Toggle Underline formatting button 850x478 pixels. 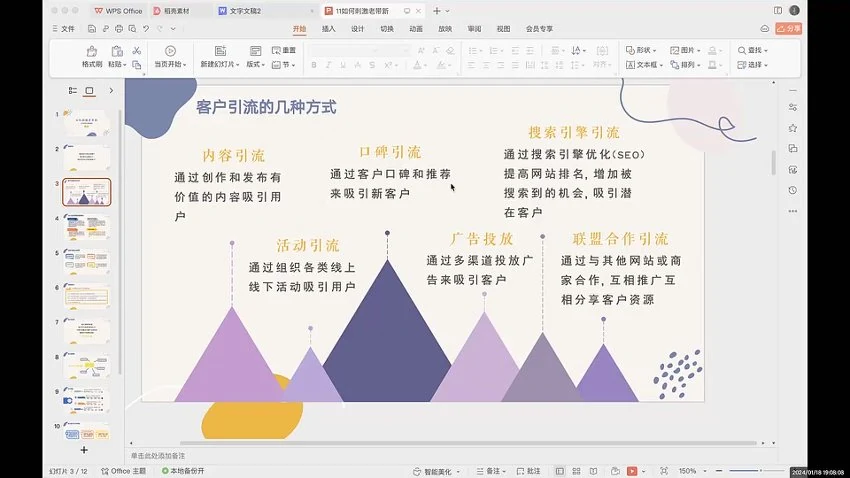[343, 65]
